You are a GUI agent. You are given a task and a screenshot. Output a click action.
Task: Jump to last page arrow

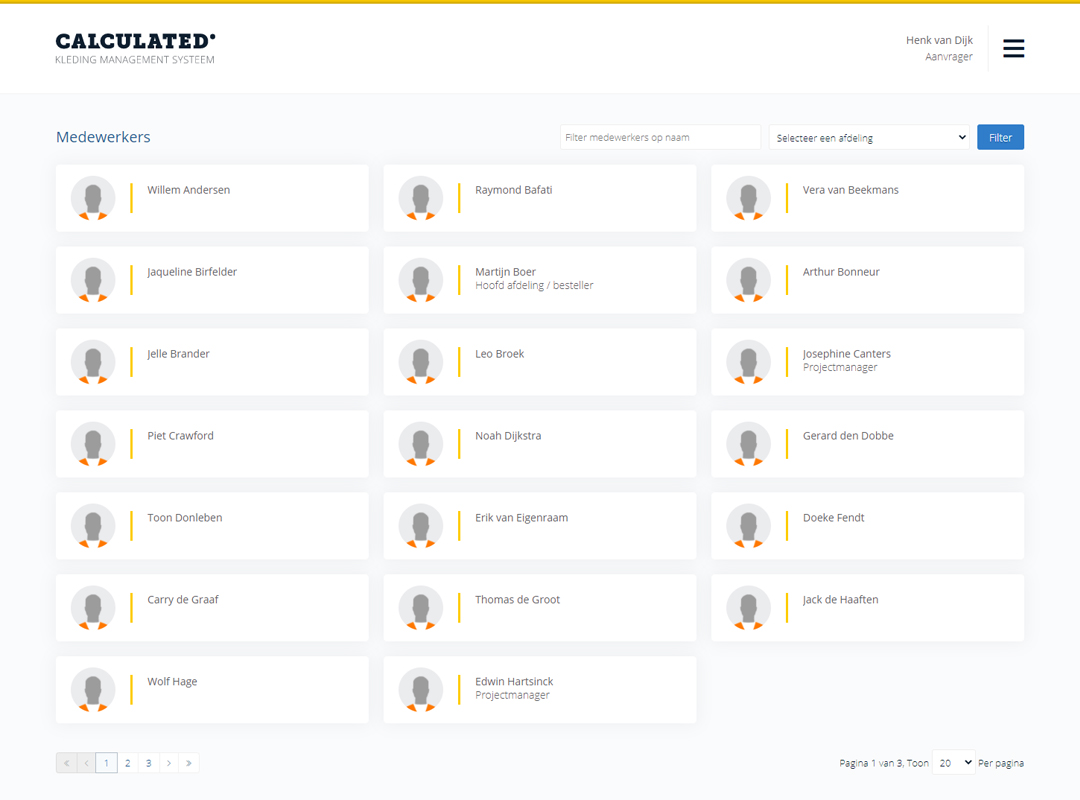189,763
